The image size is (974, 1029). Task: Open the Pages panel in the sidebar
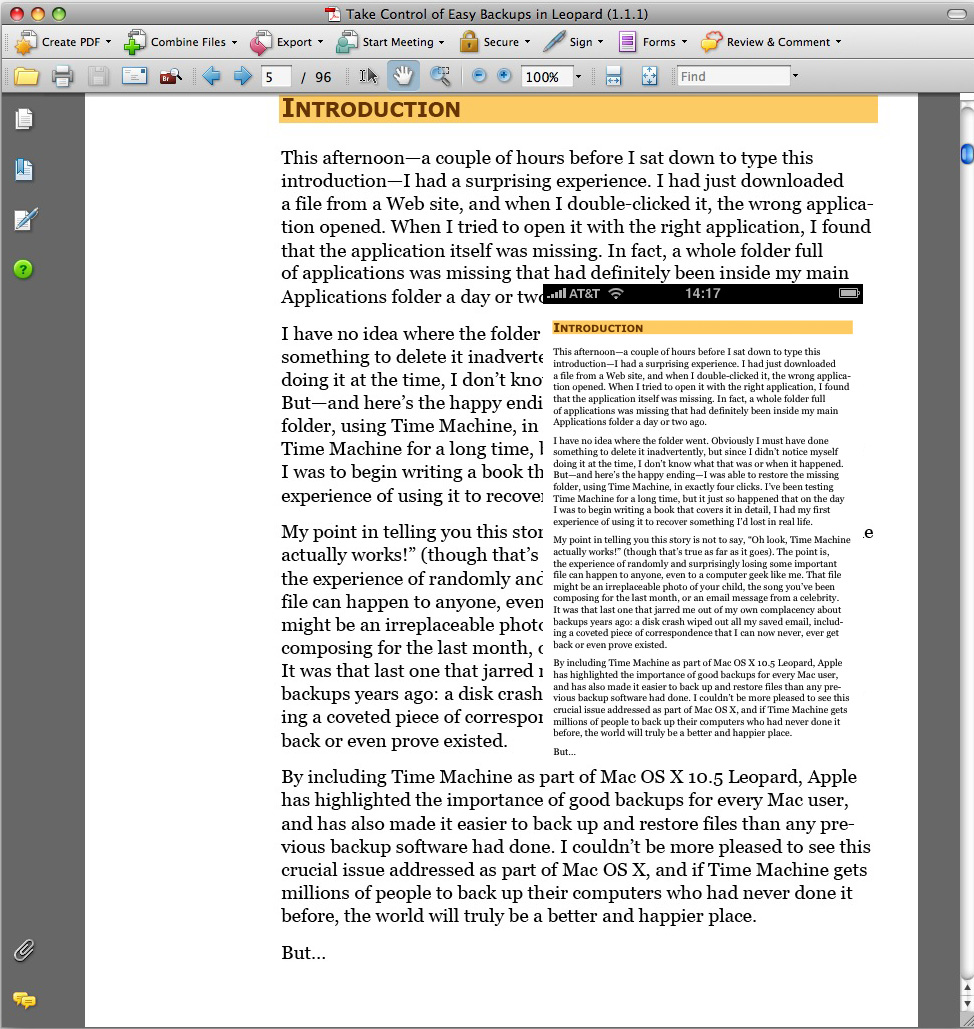[24, 119]
